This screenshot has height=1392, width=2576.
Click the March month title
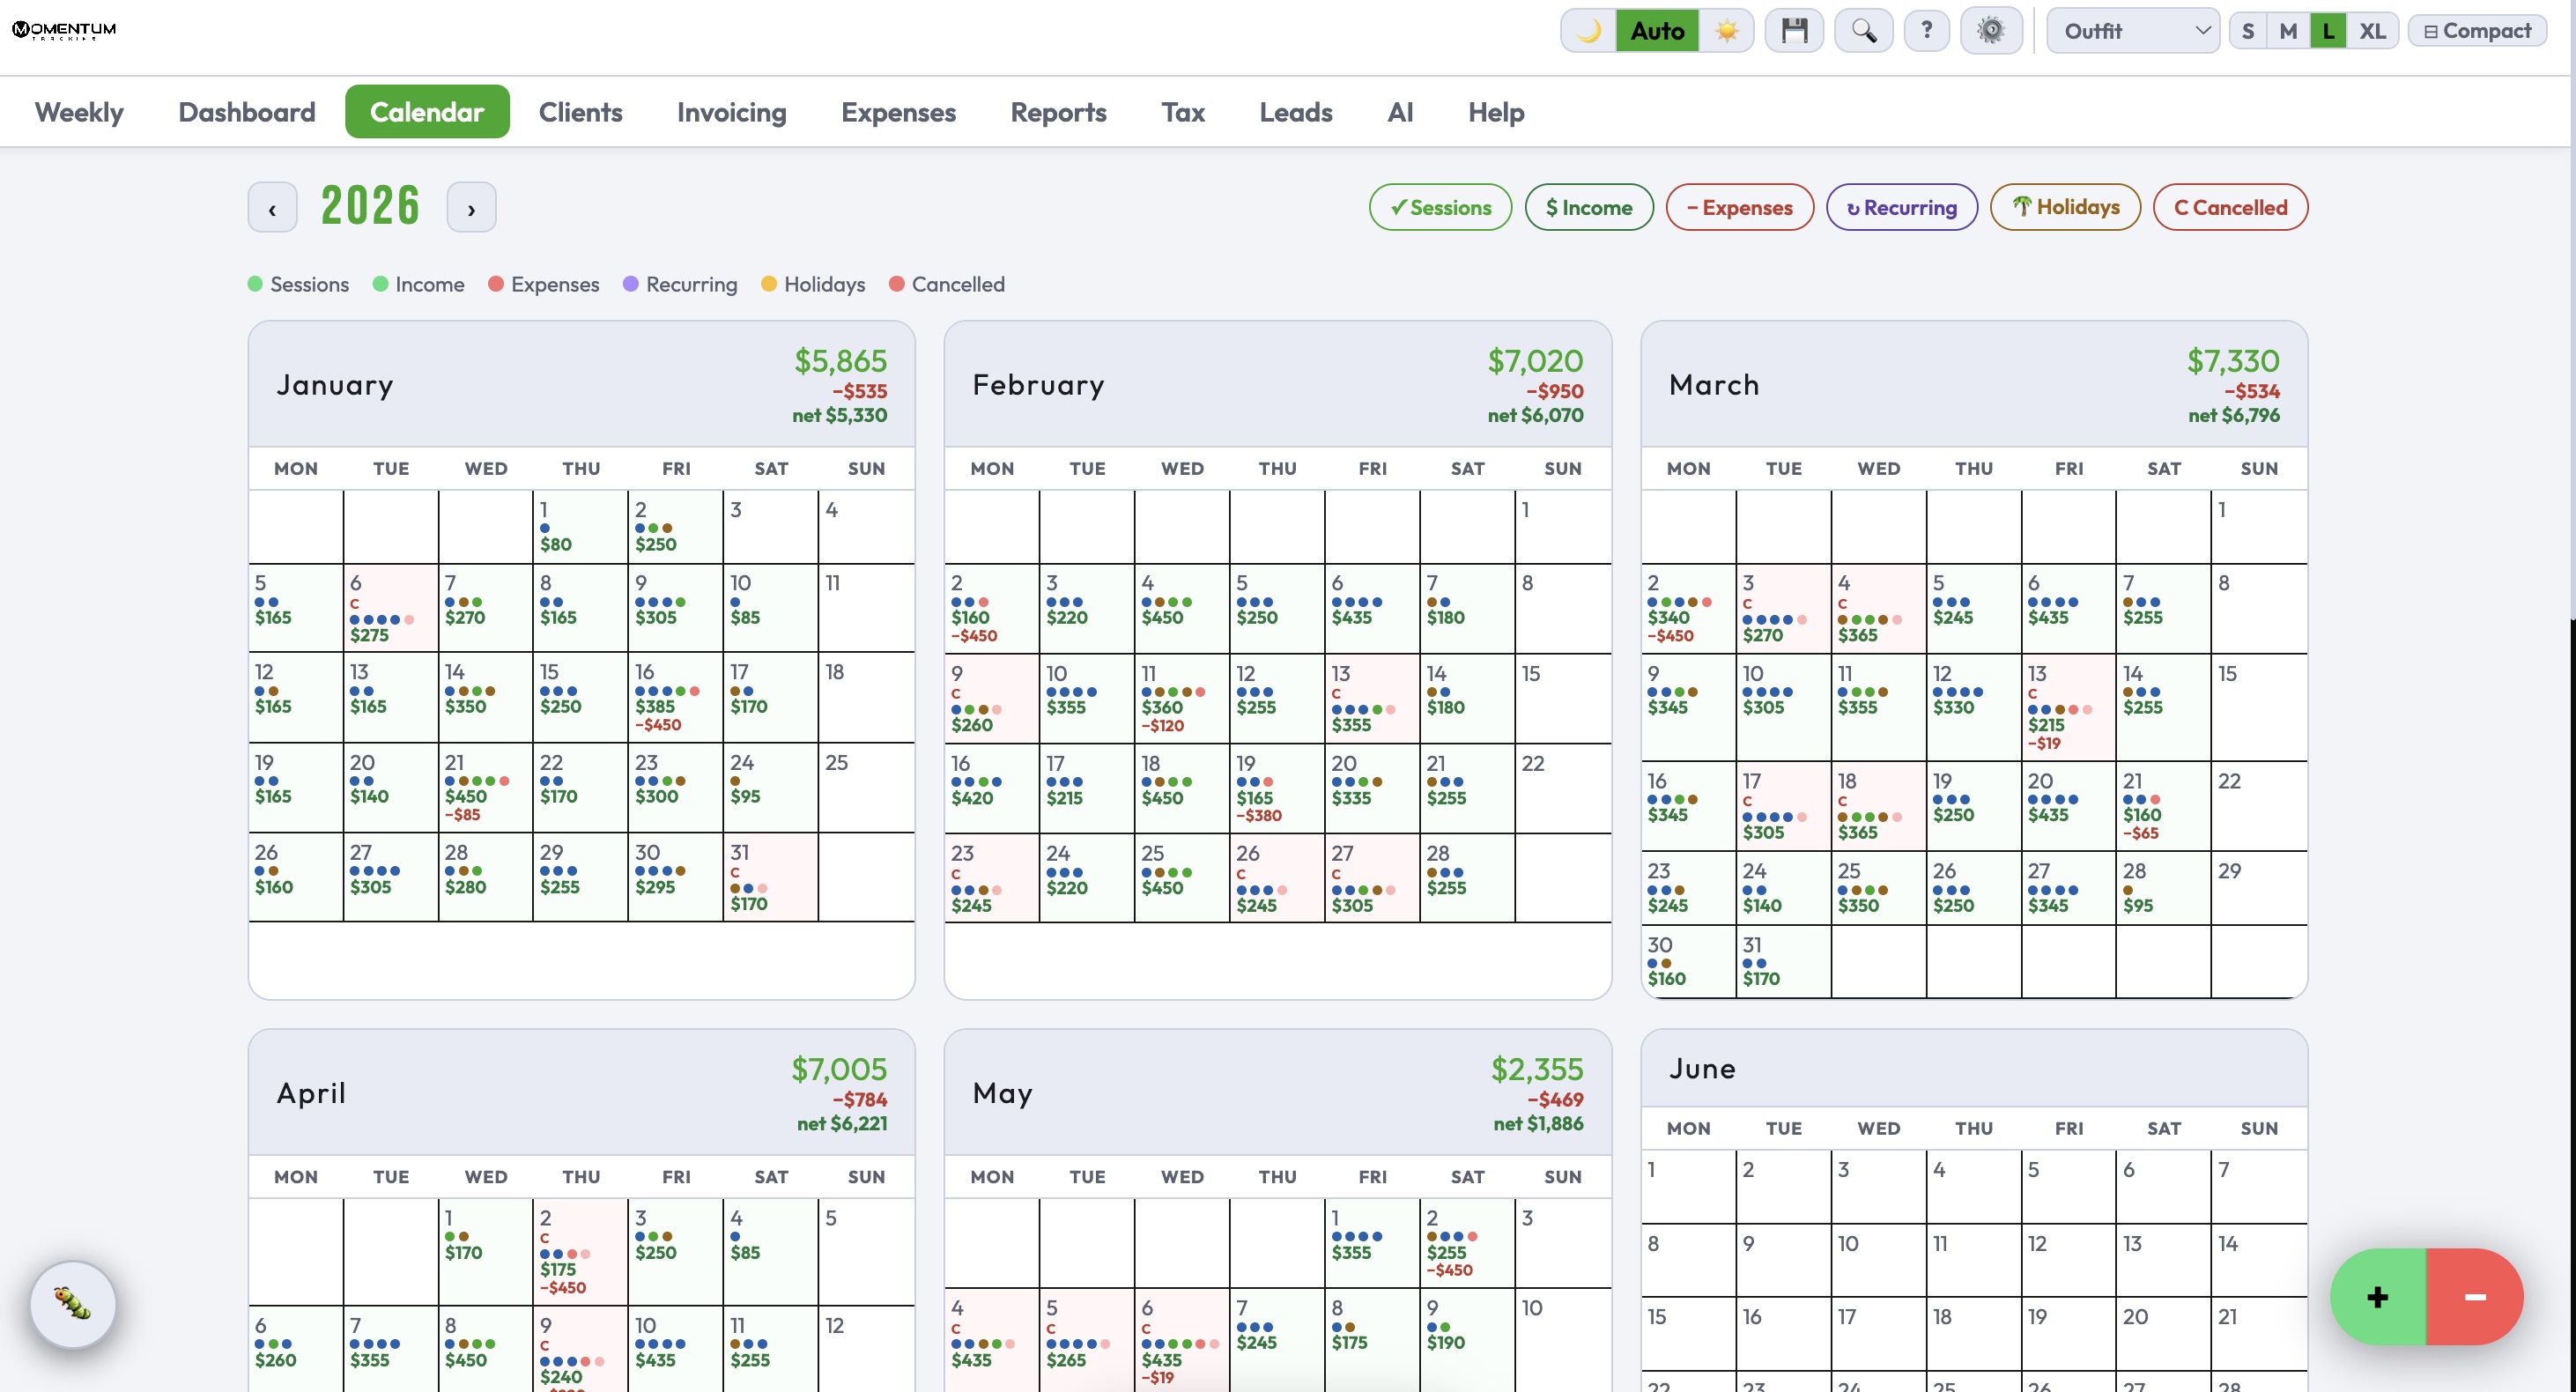[1713, 385]
